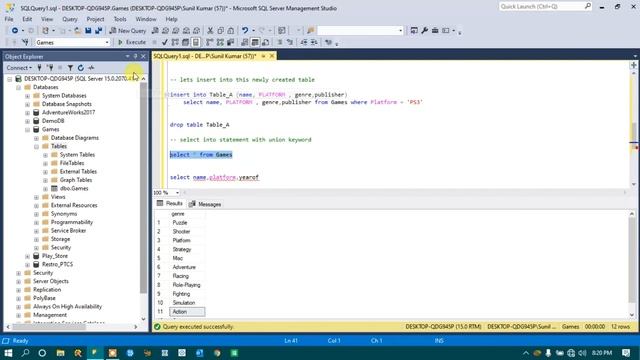
Task: Expand the top-level Security folder
Action: click(18, 273)
